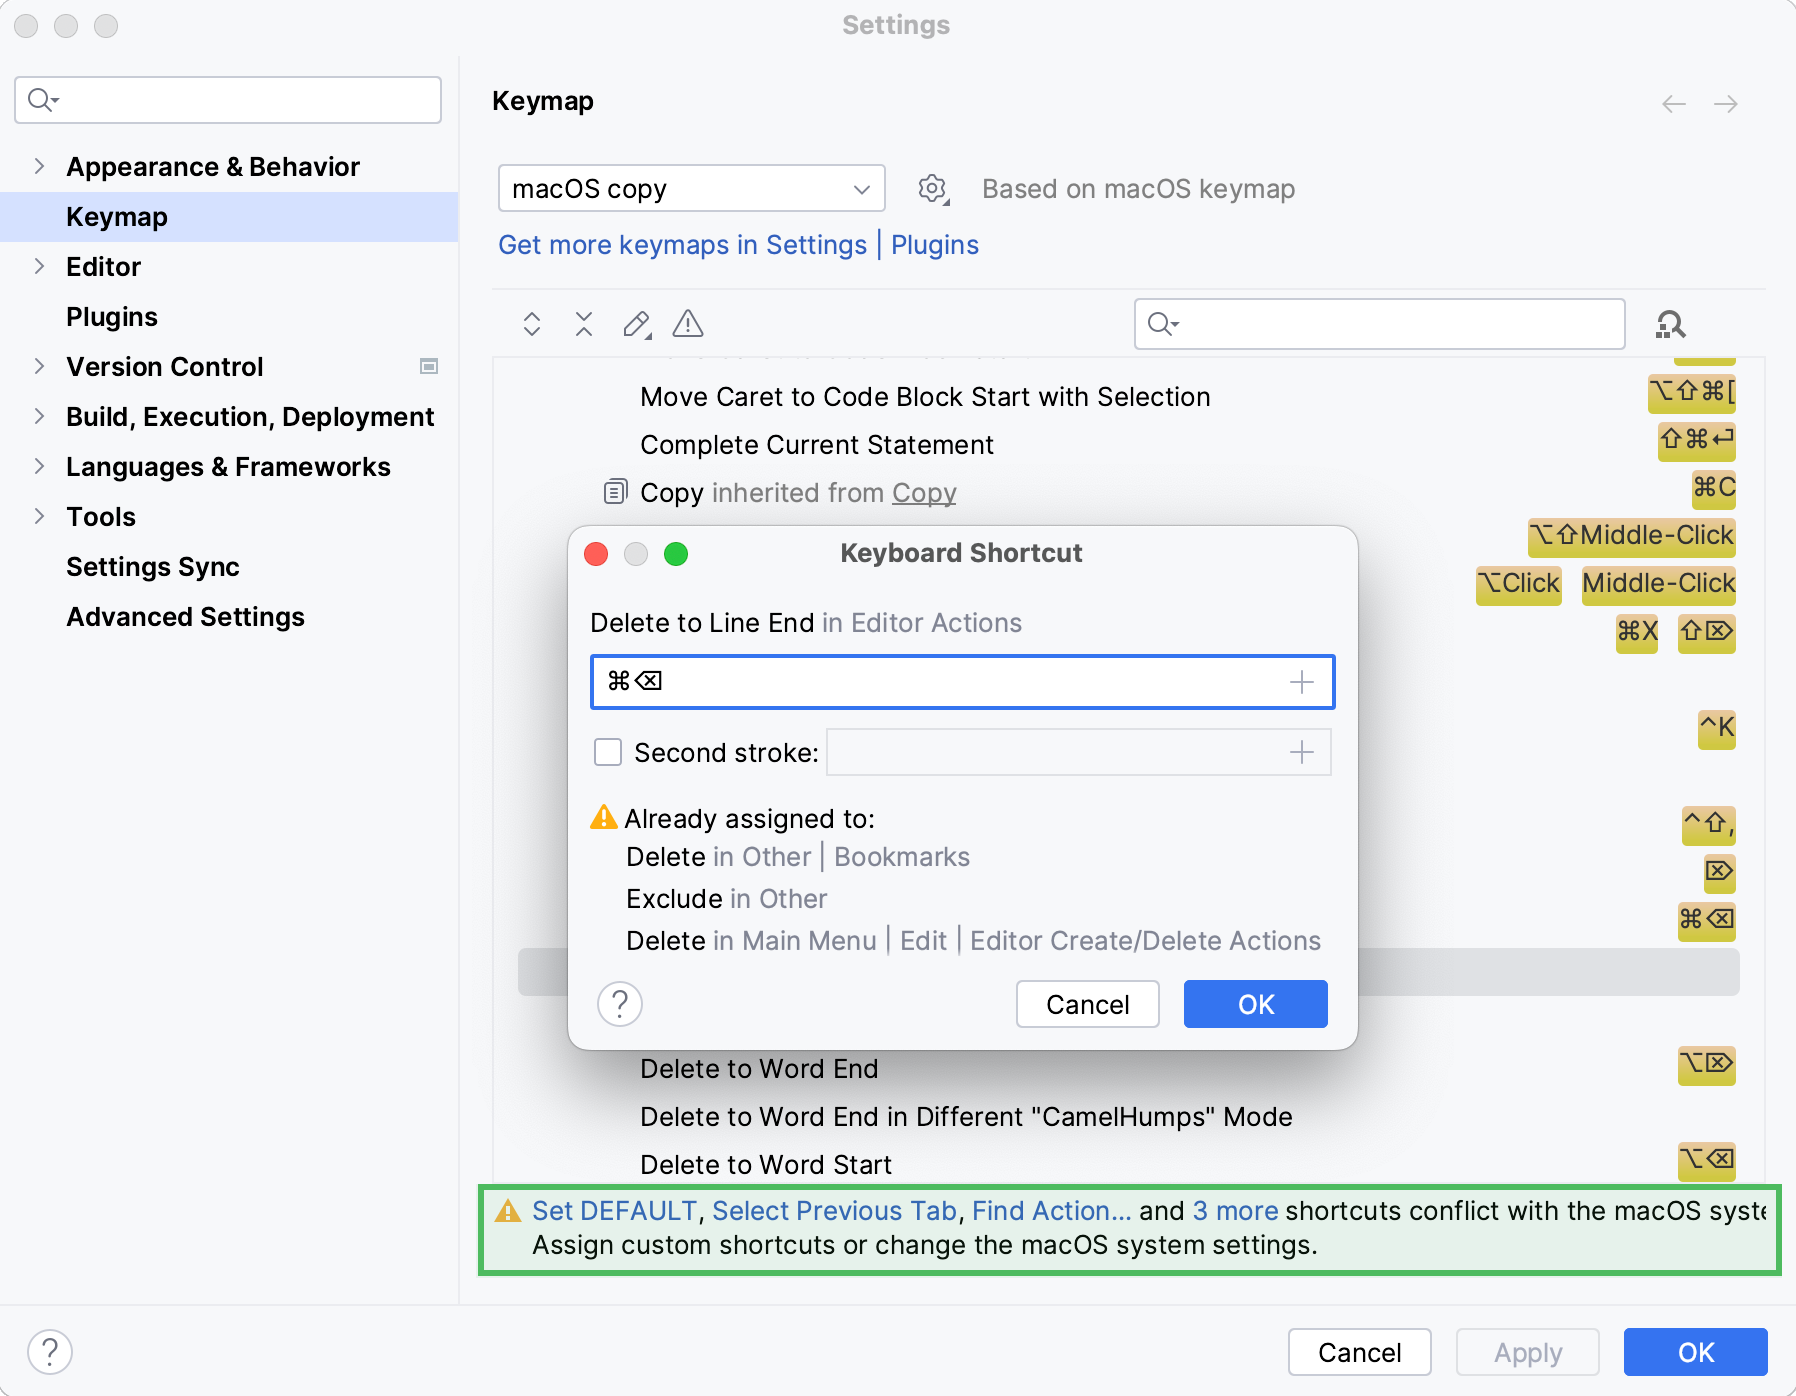Expand Languages & Frameworks section
Image resolution: width=1796 pixels, height=1396 pixels.
[40, 466]
